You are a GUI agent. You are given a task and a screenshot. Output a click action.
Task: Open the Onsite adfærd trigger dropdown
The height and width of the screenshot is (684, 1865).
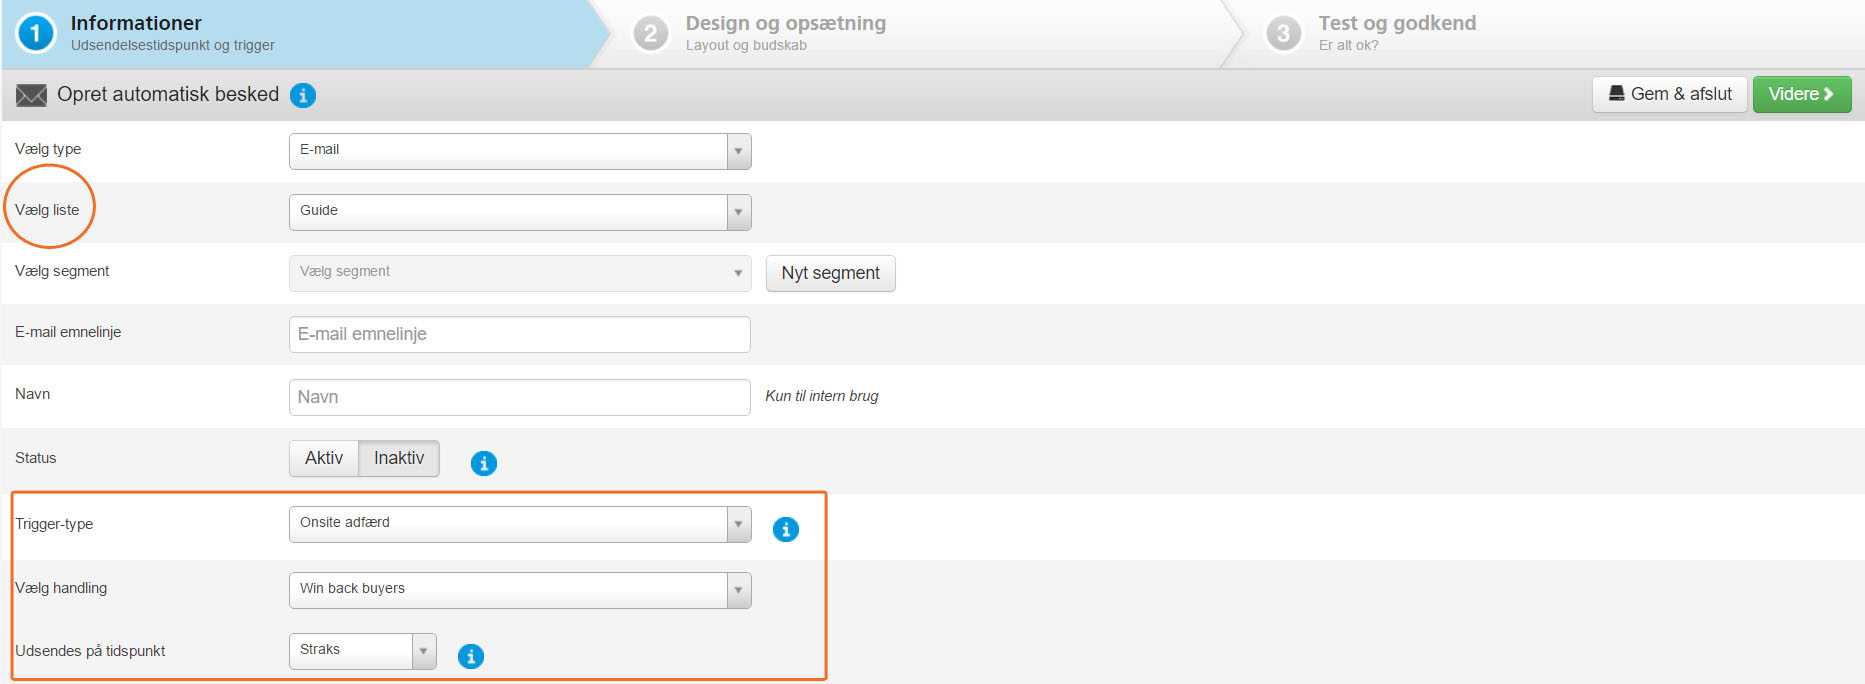pyautogui.click(x=520, y=524)
